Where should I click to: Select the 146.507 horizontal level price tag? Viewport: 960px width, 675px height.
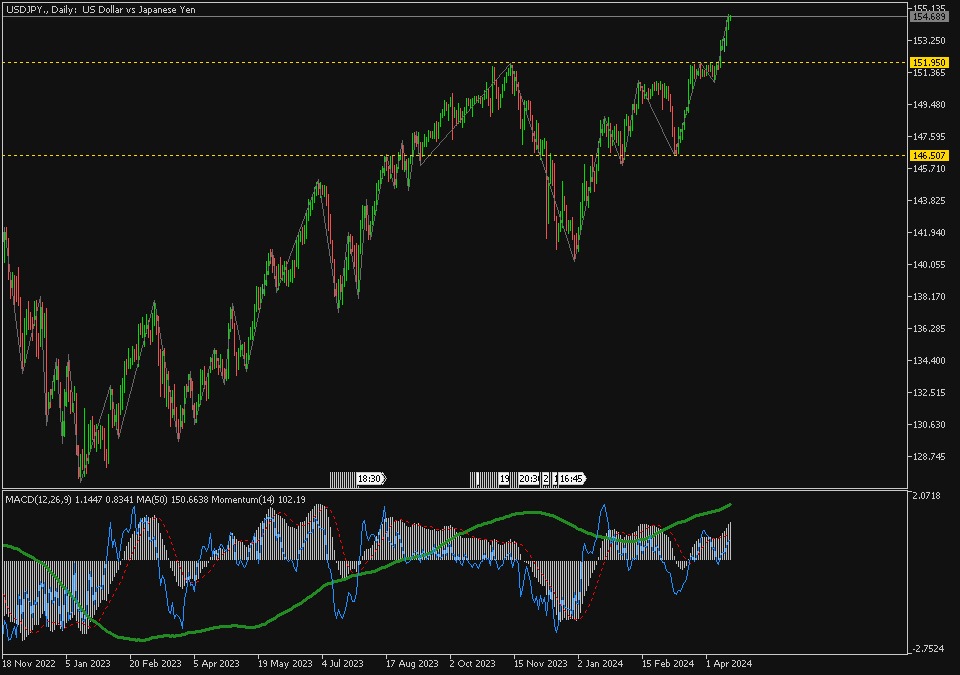pos(929,156)
